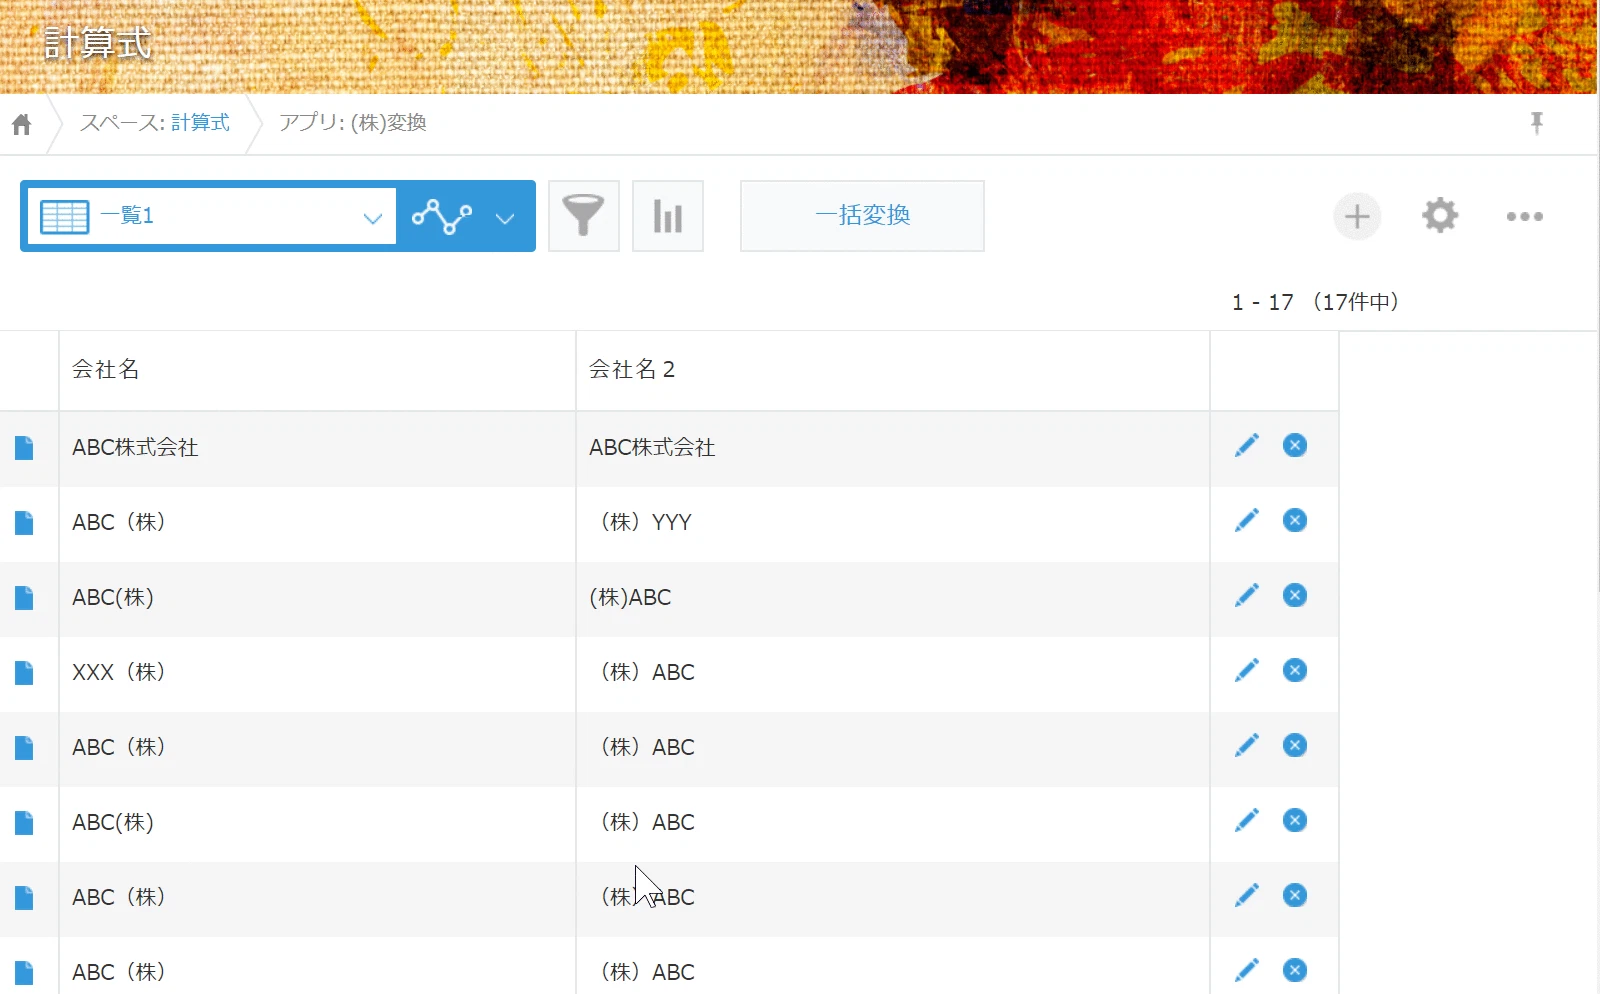The height and width of the screenshot is (994, 1600).
Task: Open the 計算式 space link
Action: 200,123
